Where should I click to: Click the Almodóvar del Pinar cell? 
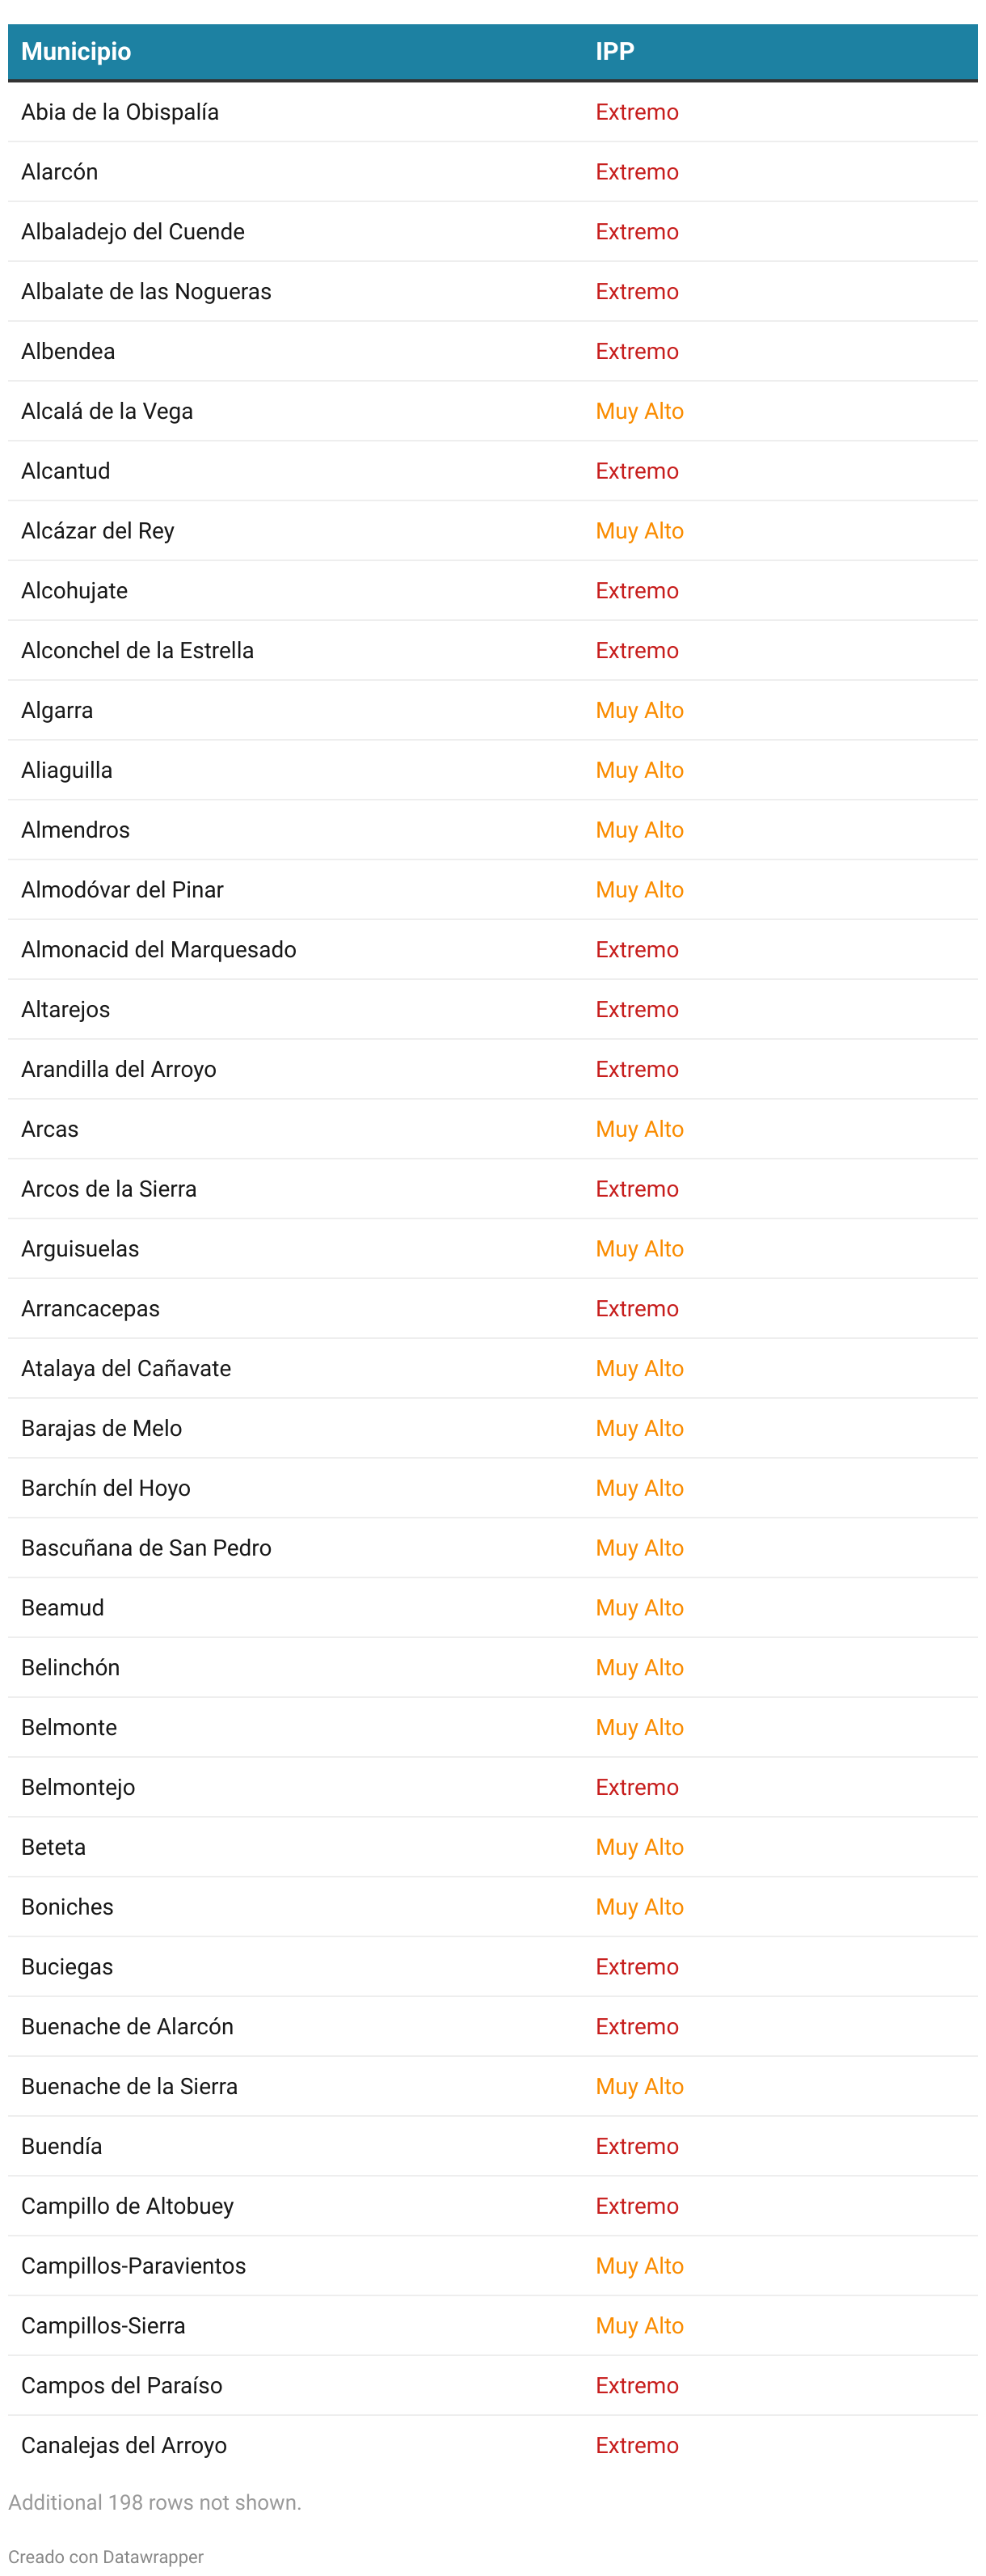(x=122, y=890)
